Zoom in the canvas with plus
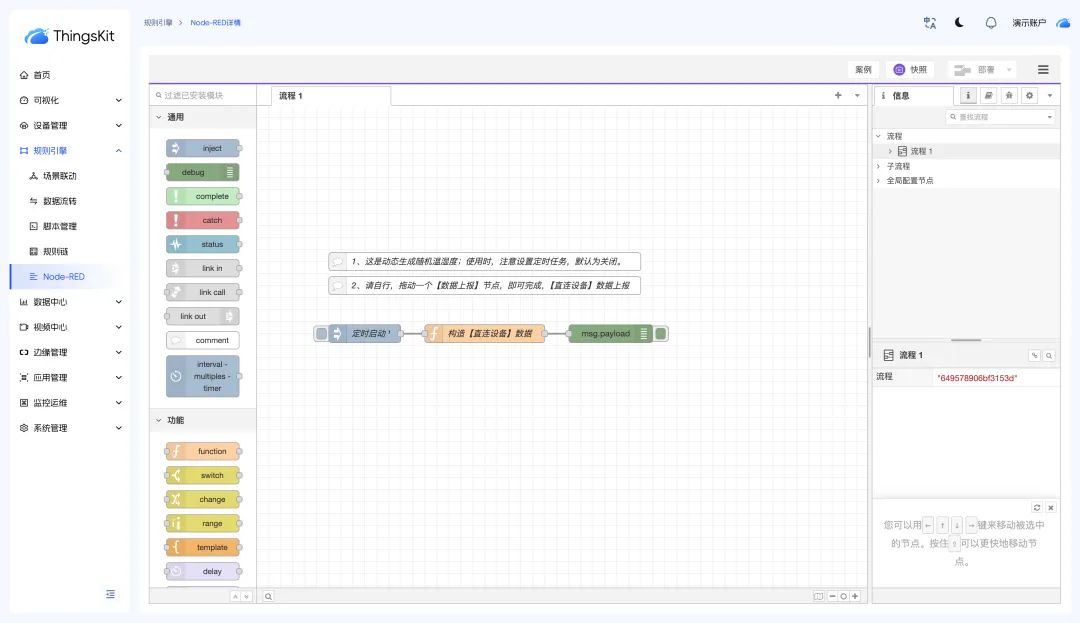This screenshot has height=623, width=1080. (855, 596)
